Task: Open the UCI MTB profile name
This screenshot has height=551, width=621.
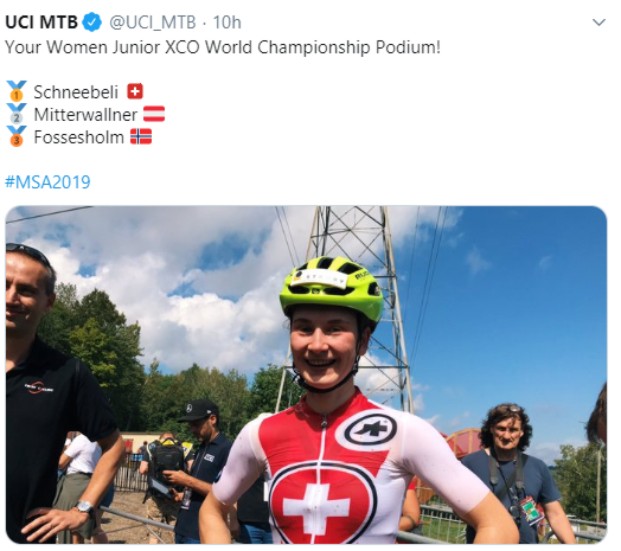Action: pyautogui.click(x=42, y=22)
